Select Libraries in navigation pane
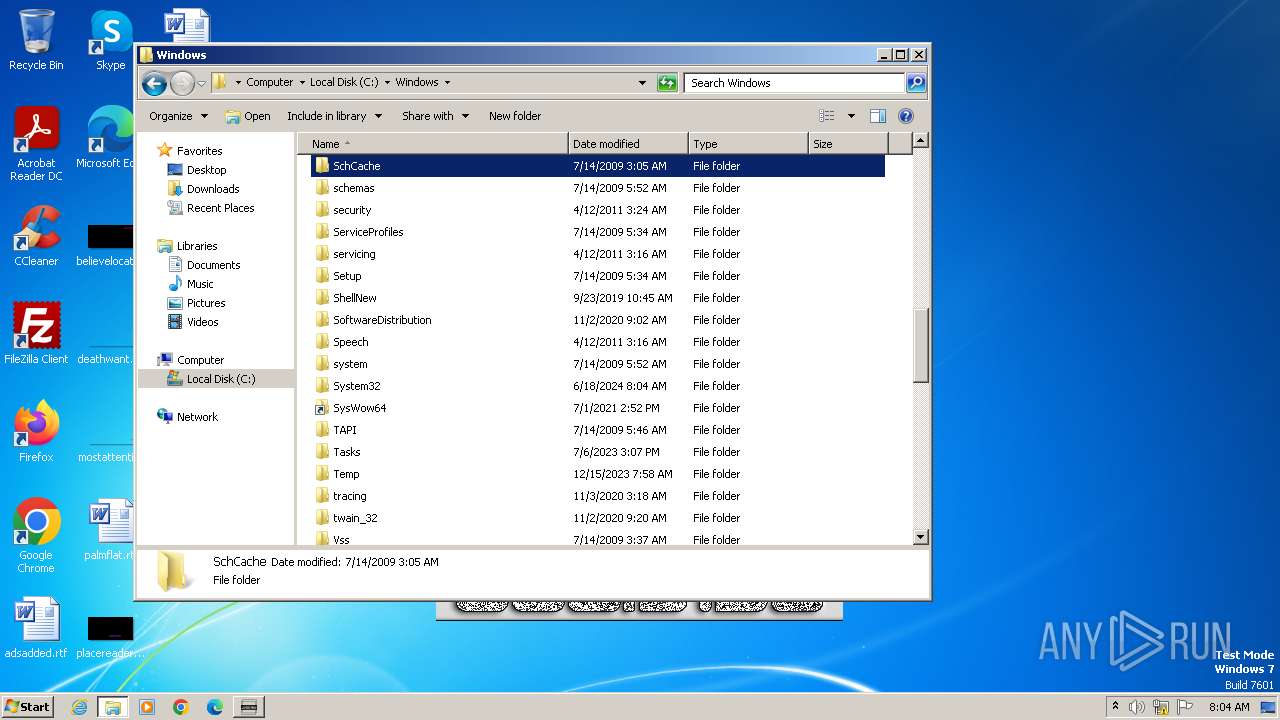Screen dimensions: 1280x720 tap(197, 246)
